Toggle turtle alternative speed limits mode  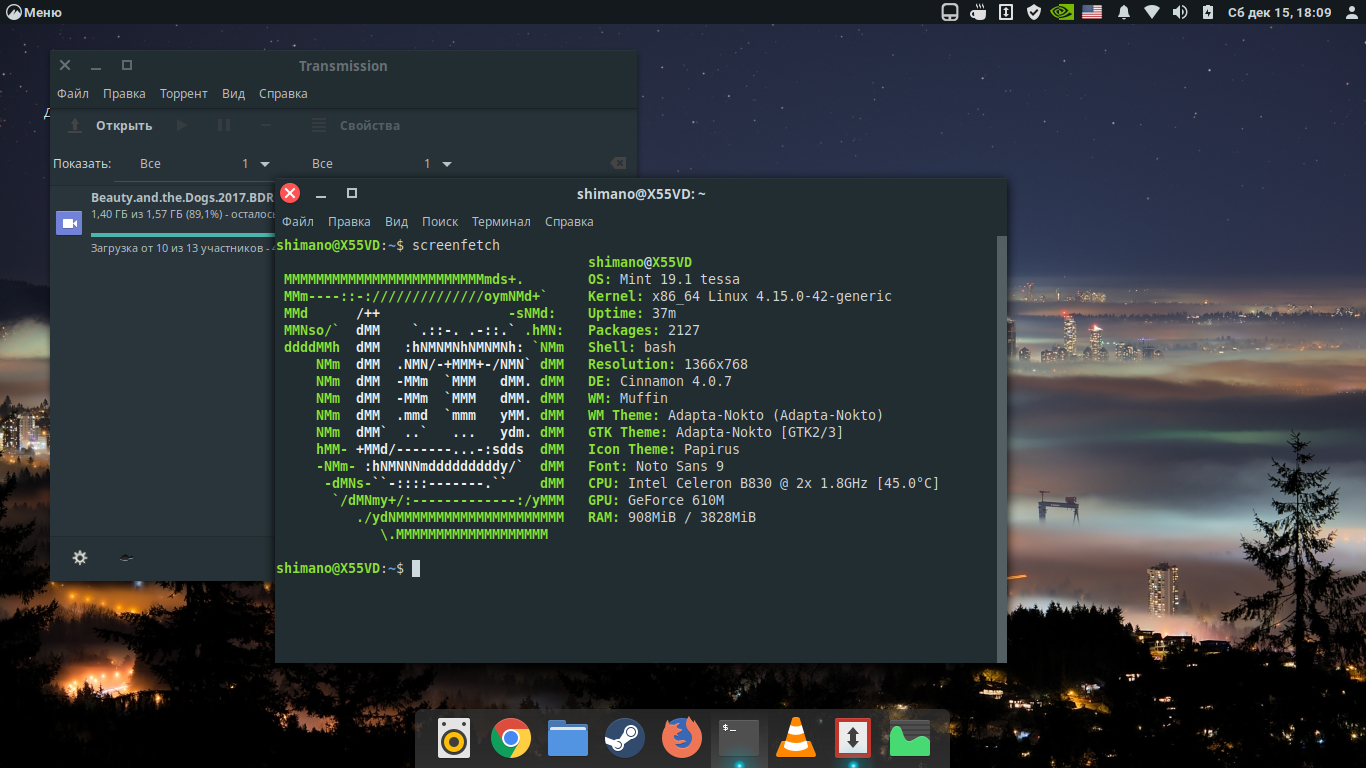[x=126, y=558]
